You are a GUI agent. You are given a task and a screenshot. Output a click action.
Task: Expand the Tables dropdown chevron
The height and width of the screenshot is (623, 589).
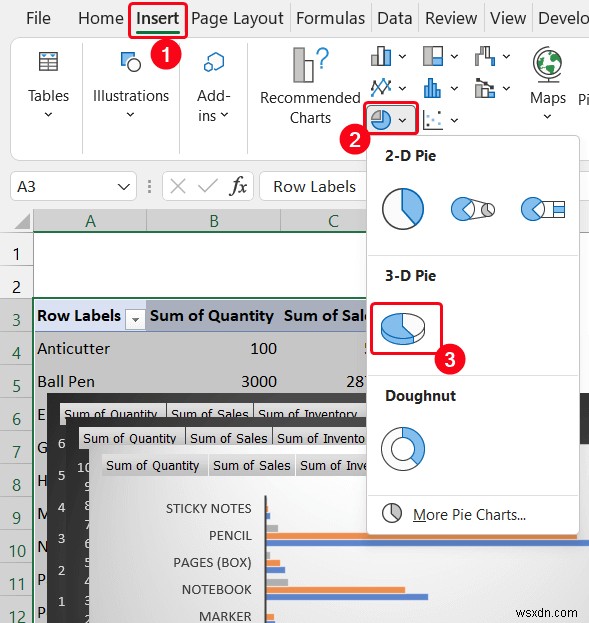[x=48, y=114]
